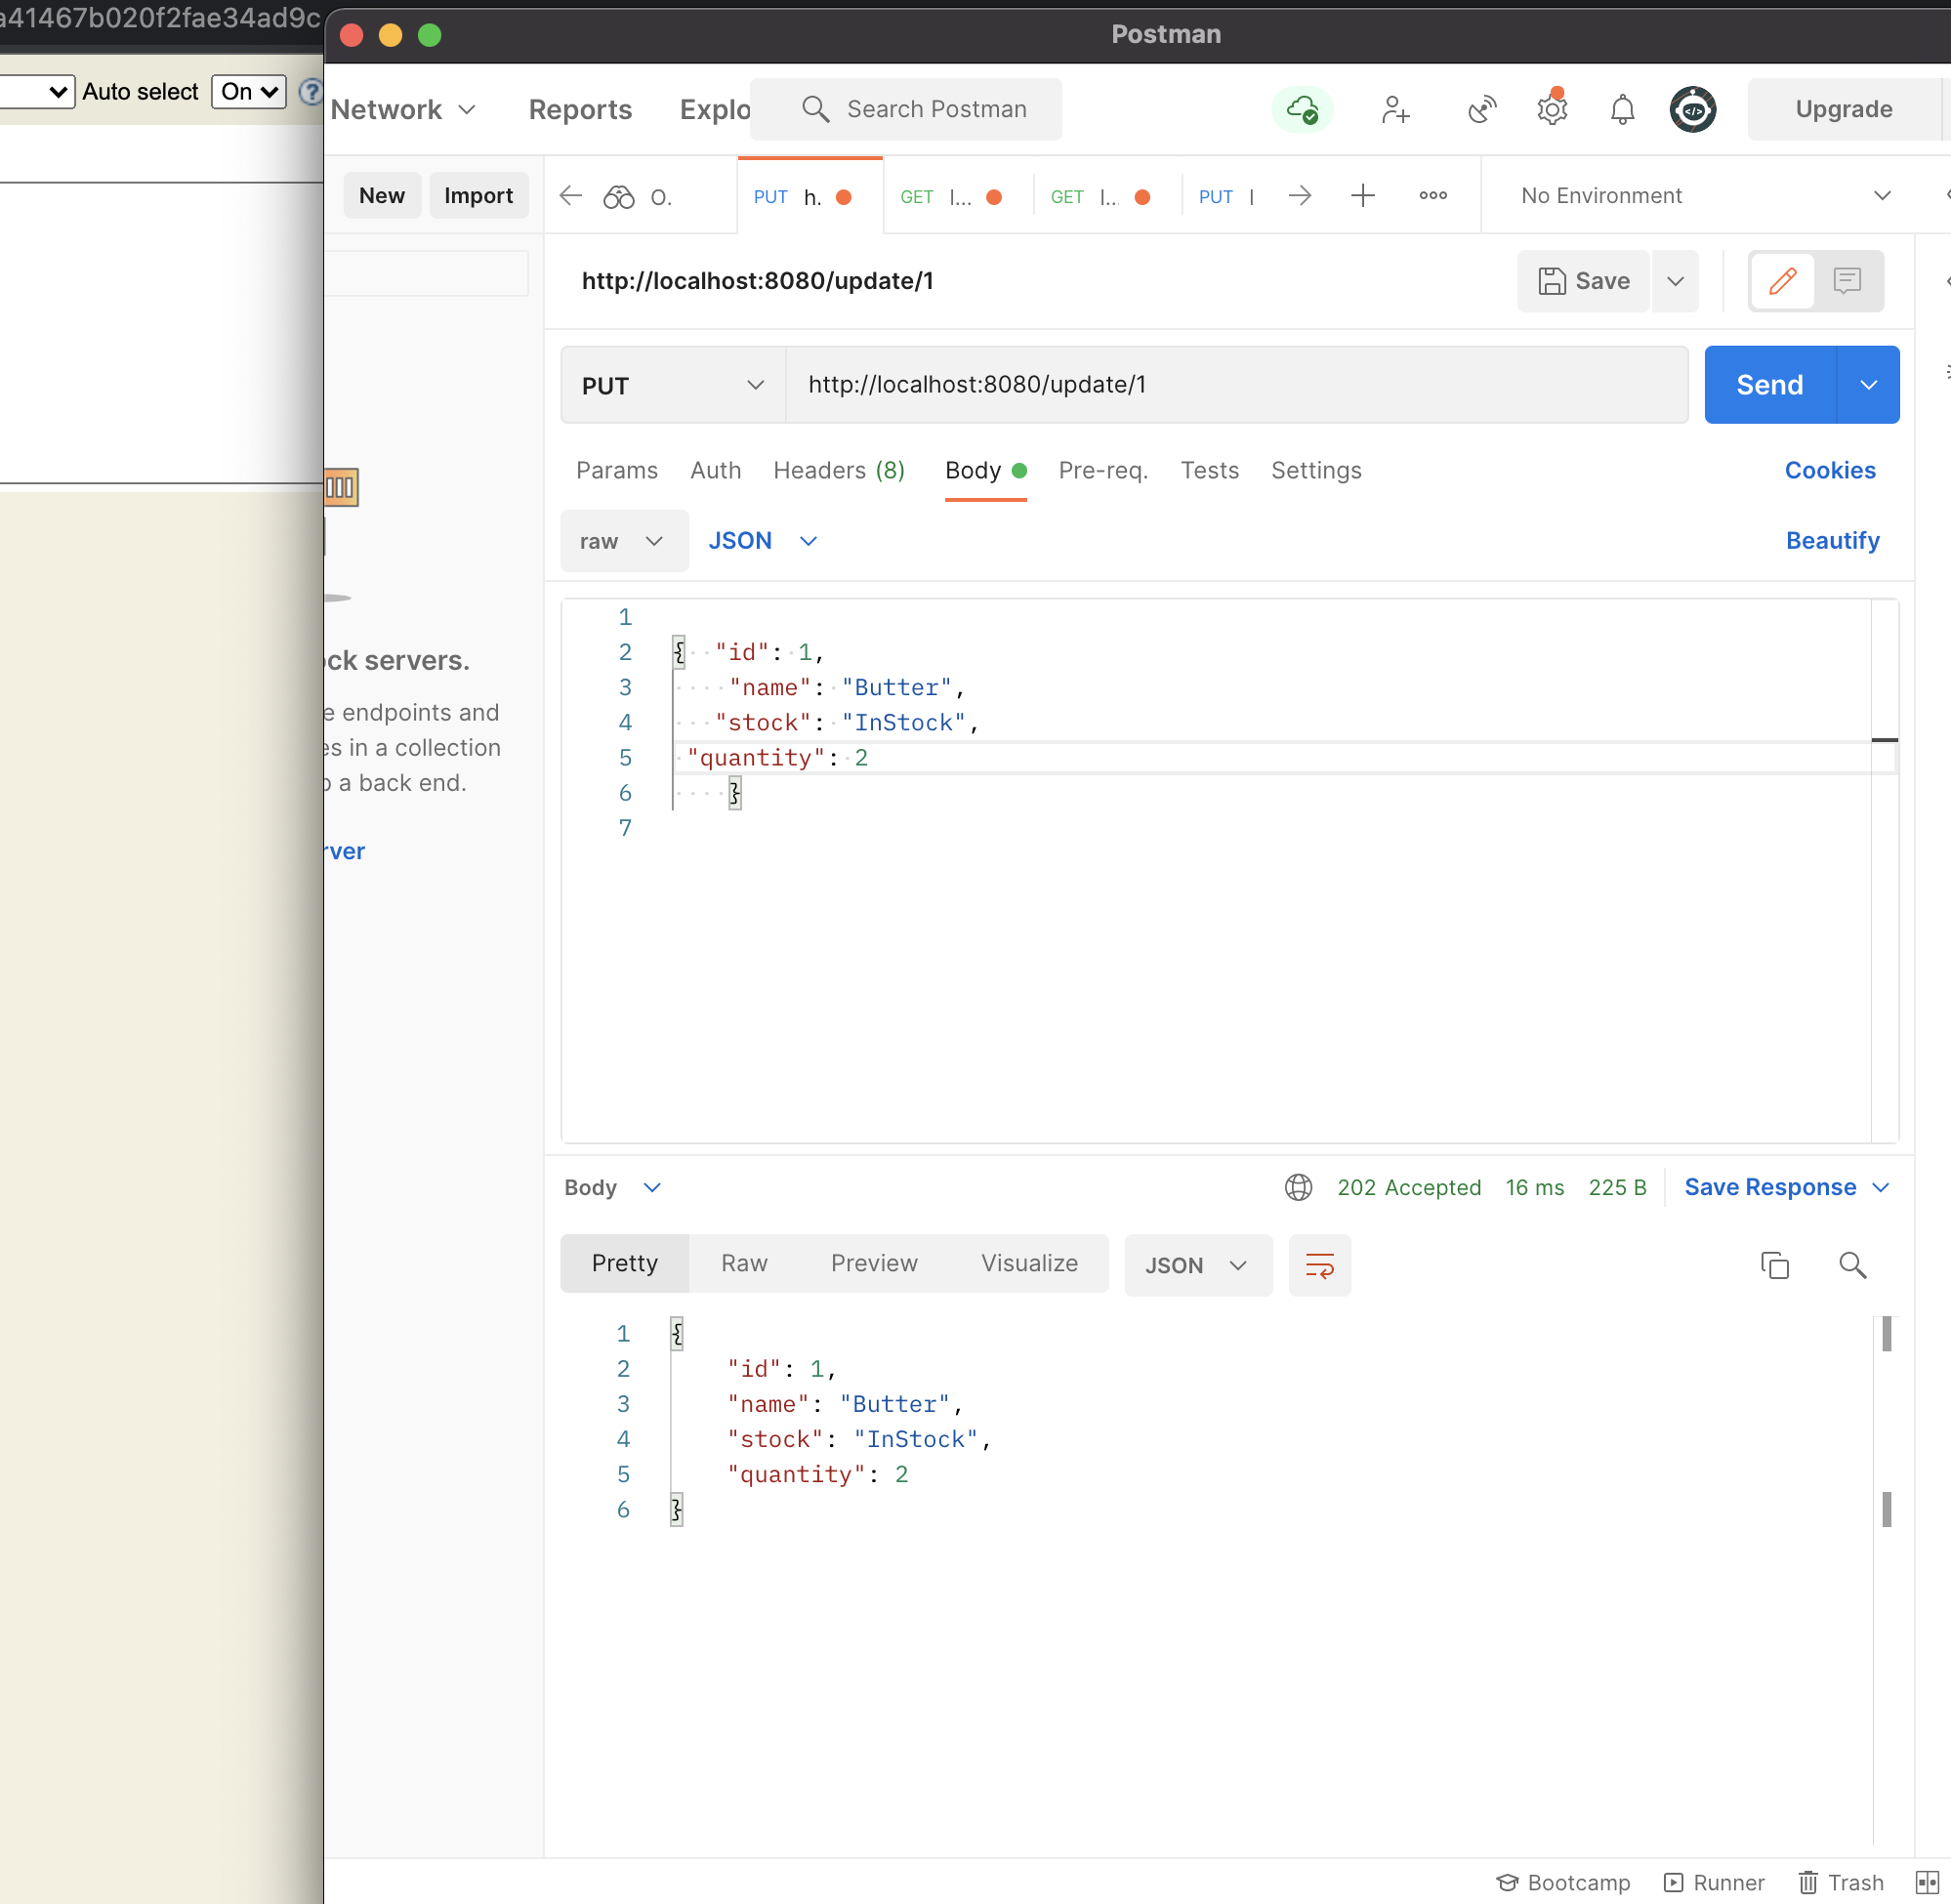Open the invite collaborators icon

point(1395,109)
